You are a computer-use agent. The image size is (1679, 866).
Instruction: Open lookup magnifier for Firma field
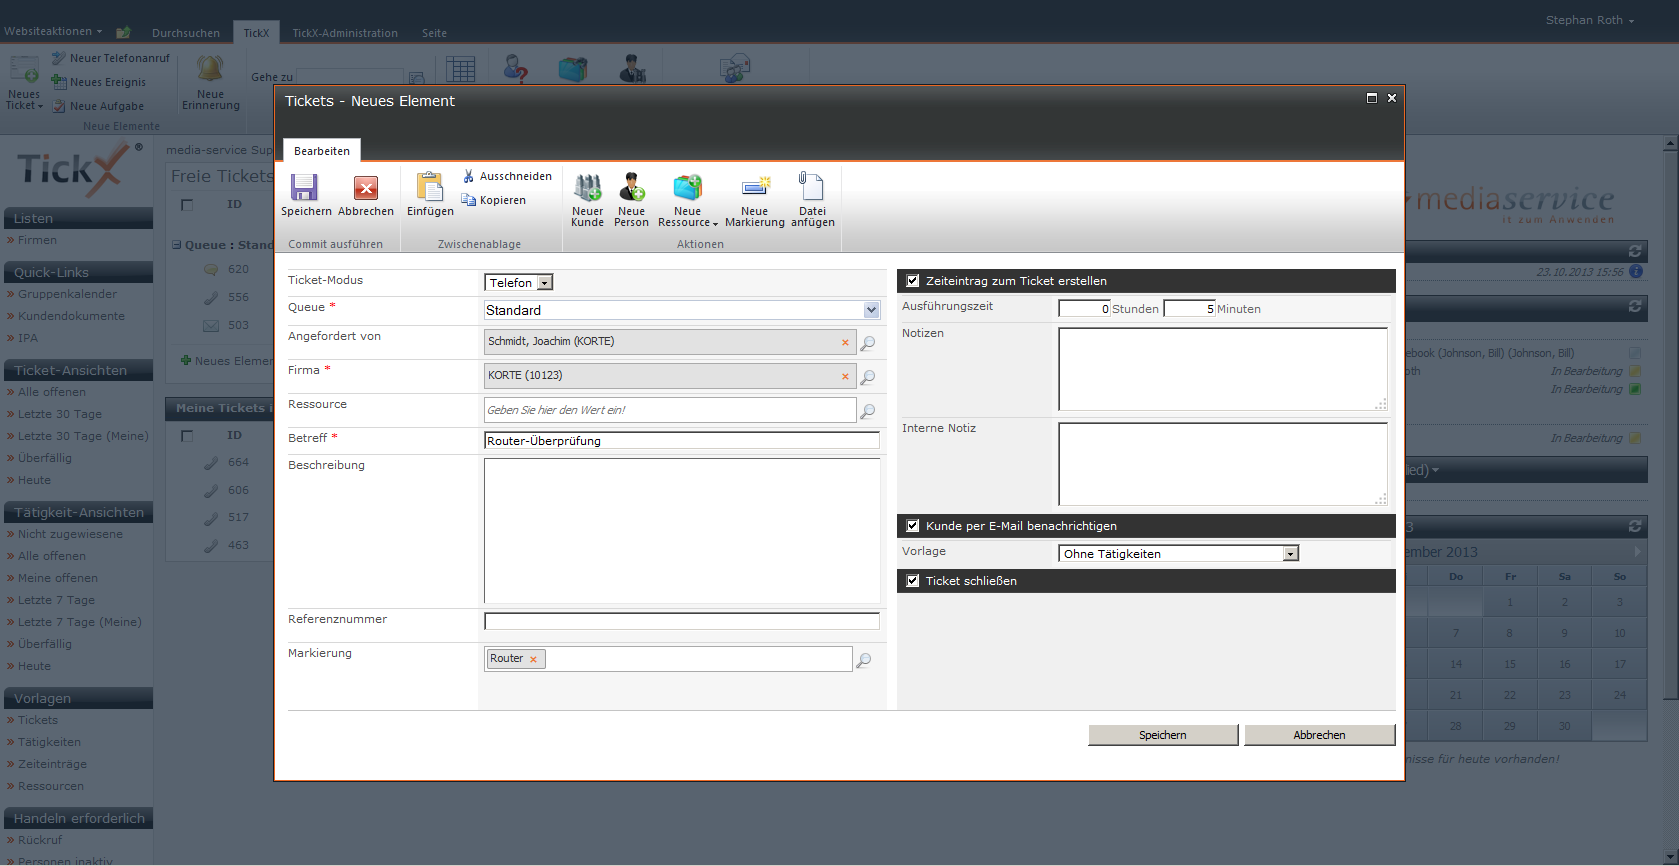coord(868,377)
